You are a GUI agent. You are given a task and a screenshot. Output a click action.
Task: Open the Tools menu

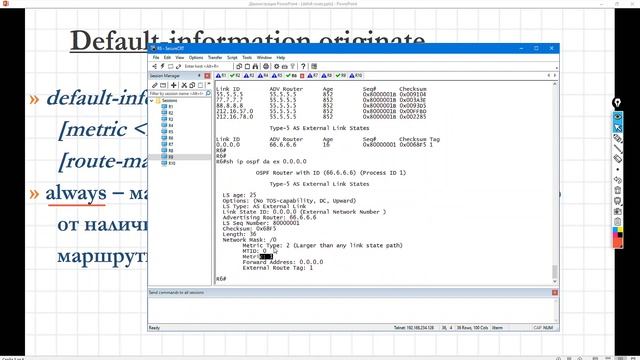pyautogui.click(x=247, y=58)
